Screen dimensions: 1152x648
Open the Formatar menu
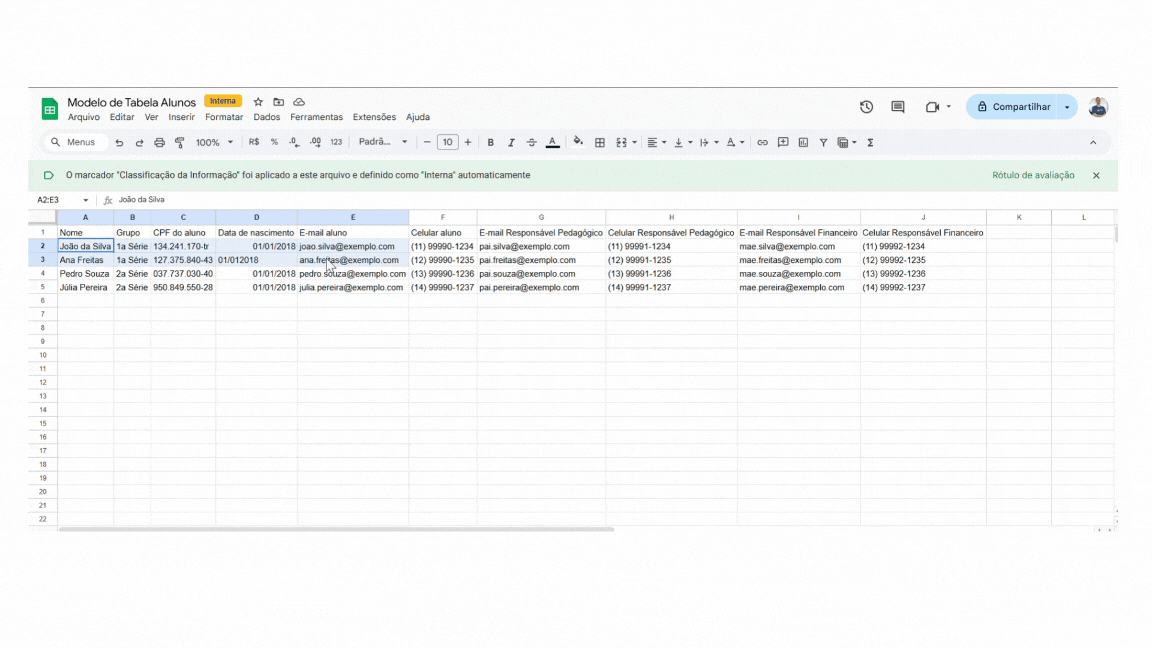pos(224,117)
